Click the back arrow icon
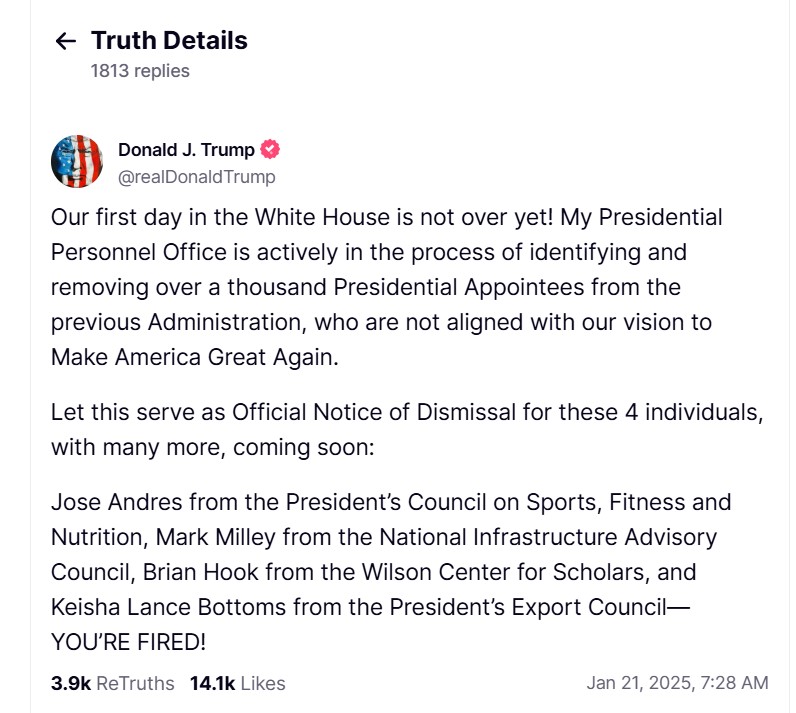Image resolution: width=796 pixels, height=713 pixels. tap(66, 41)
